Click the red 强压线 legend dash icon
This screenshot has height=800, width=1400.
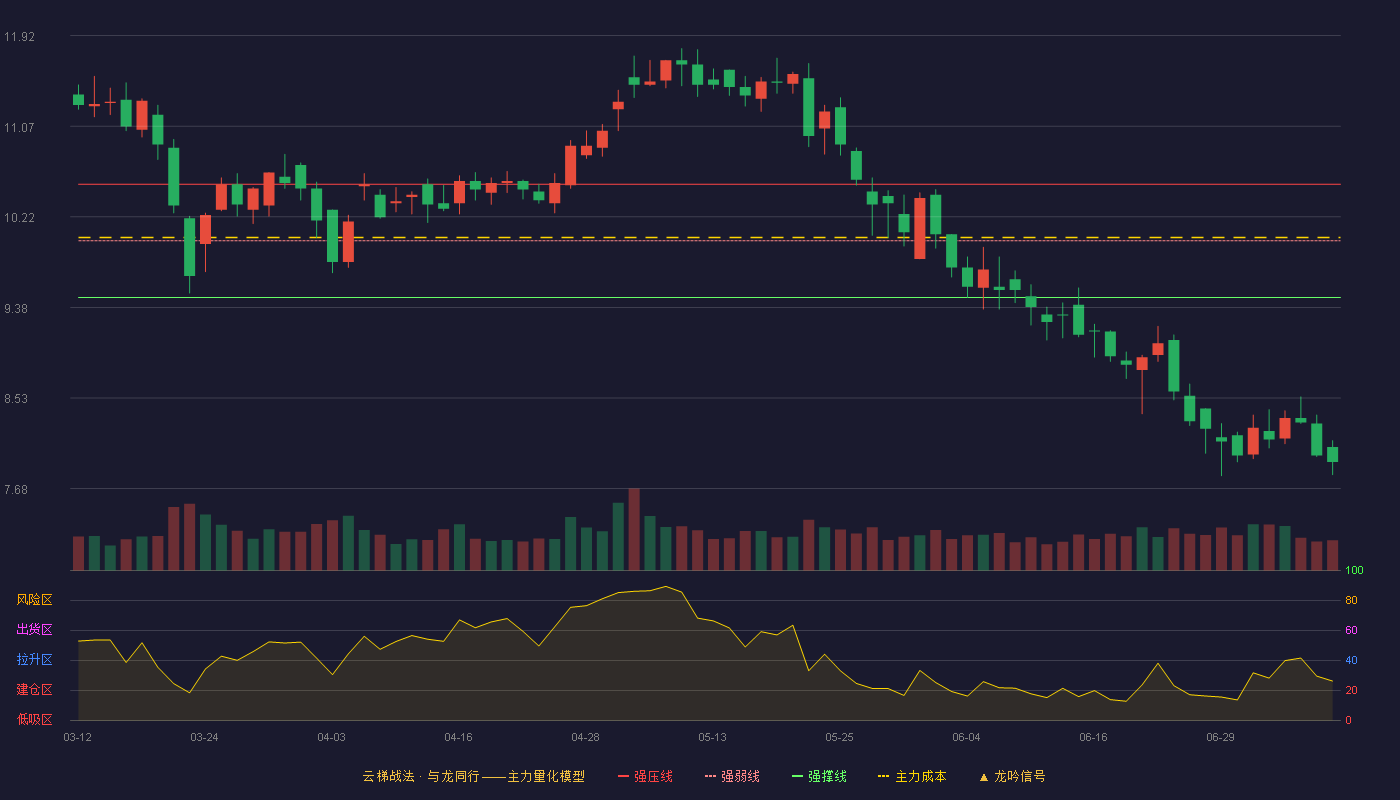623,776
